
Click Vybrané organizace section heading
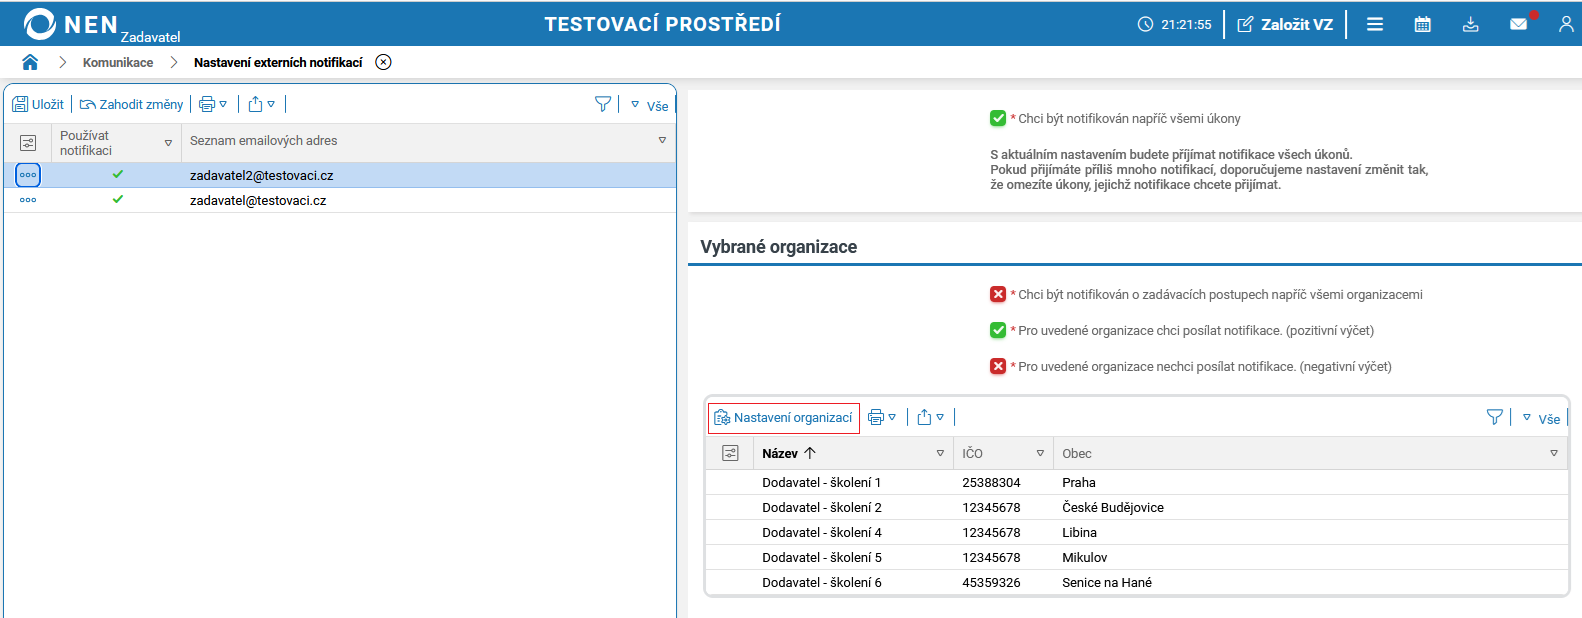point(779,247)
